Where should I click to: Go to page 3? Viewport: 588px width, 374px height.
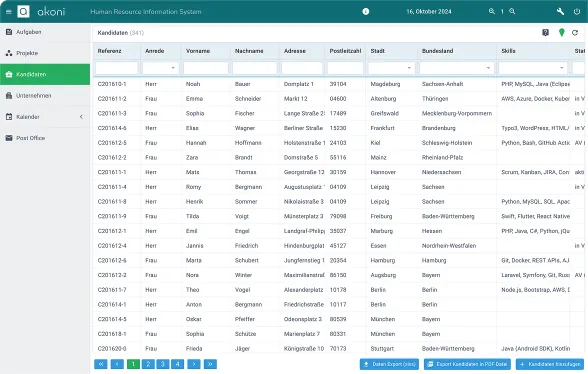point(163,364)
